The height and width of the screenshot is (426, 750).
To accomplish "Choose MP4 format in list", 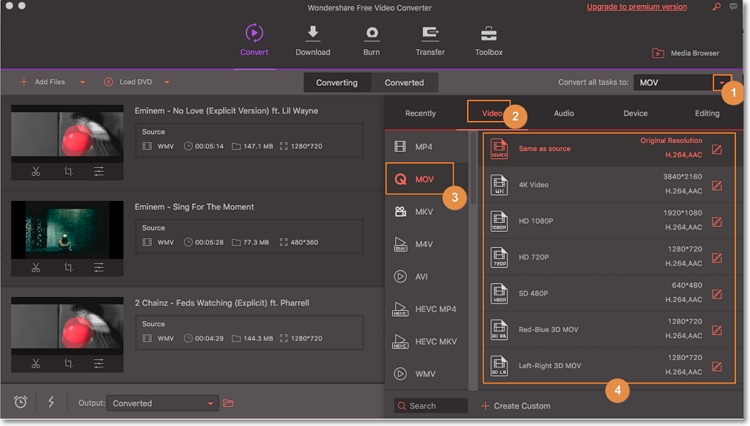I will tap(427, 146).
